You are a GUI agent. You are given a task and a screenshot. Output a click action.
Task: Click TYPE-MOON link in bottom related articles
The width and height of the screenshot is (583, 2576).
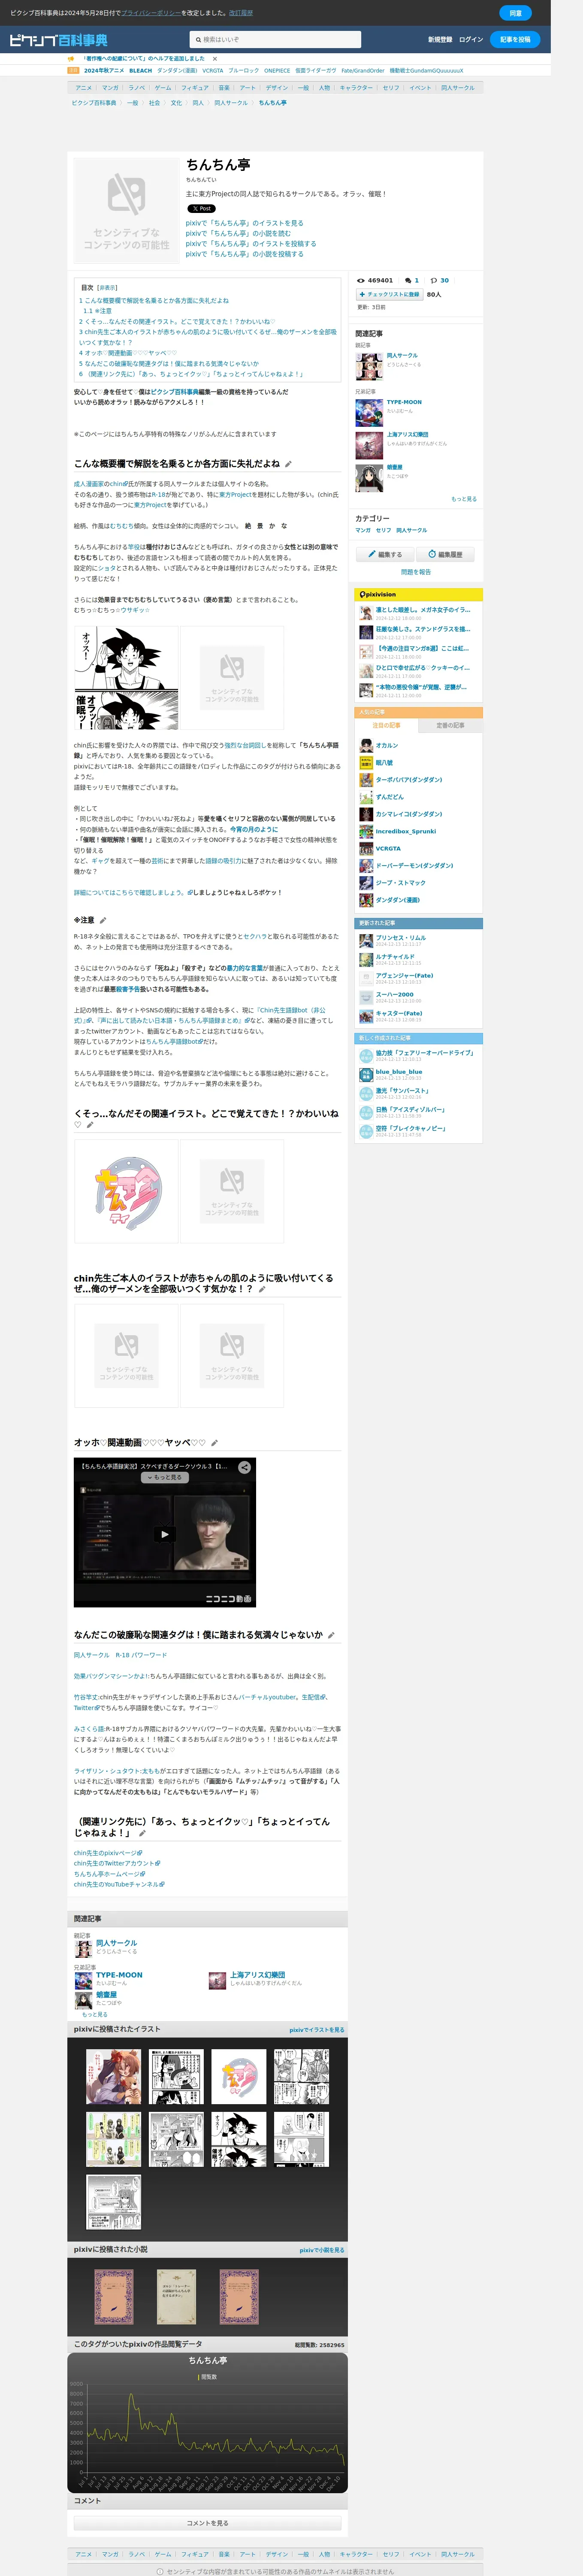(119, 1975)
